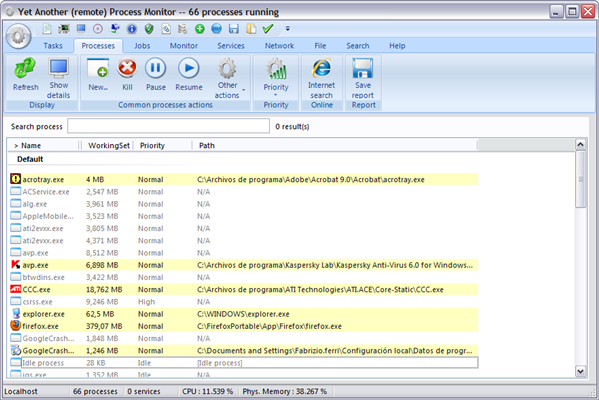
Task: Click the blue globe toolbar icon
Action: pyautogui.click(x=216, y=29)
